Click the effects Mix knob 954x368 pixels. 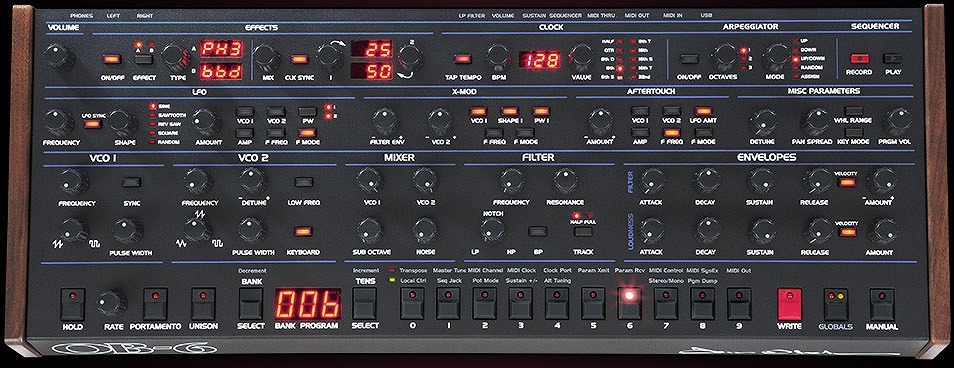tap(267, 58)
